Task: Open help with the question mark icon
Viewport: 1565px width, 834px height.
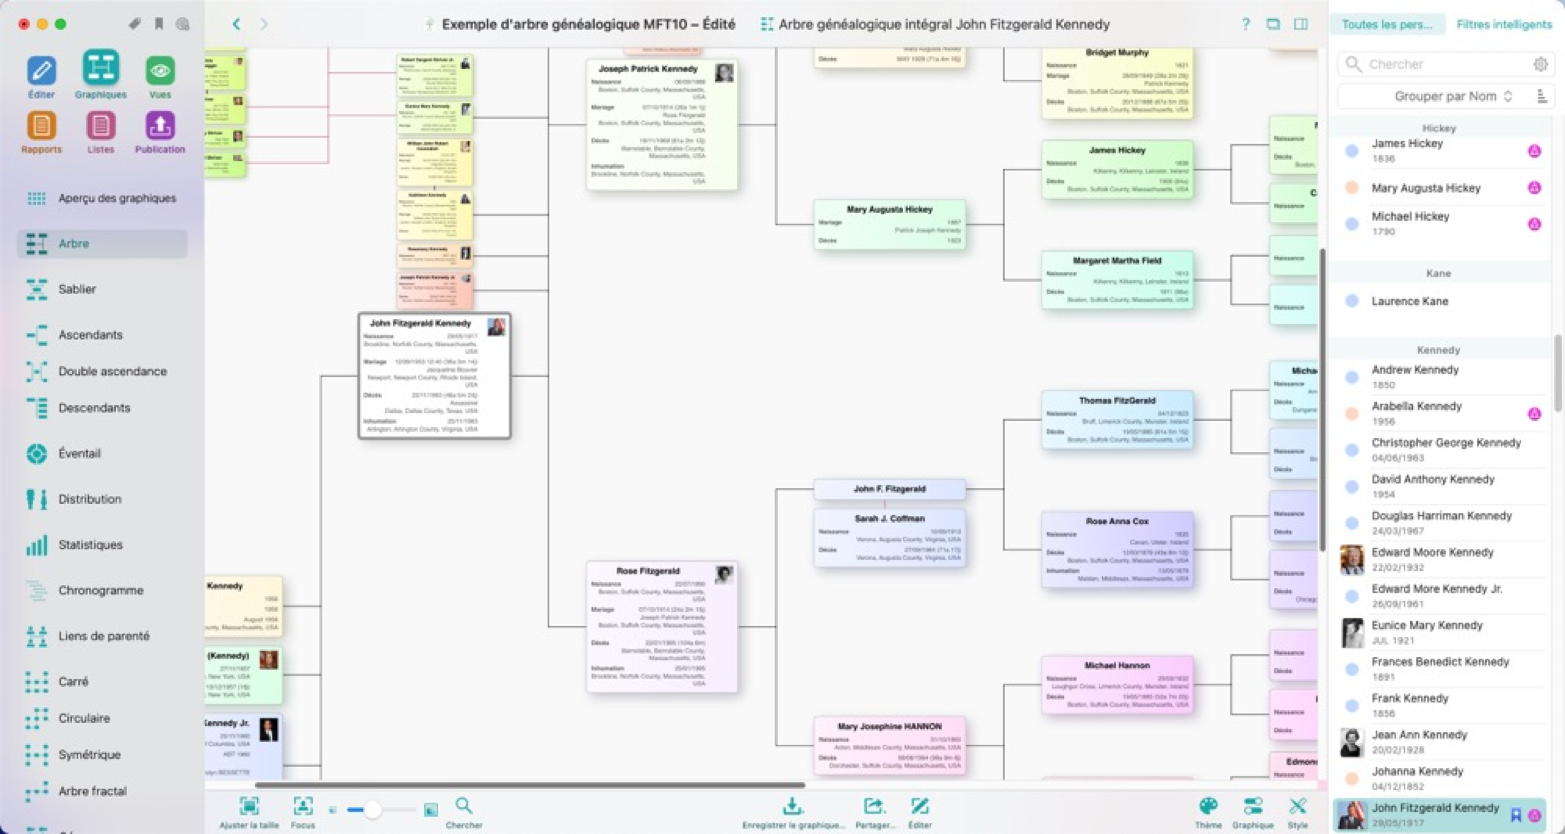Action: [x=1245, y=24]
